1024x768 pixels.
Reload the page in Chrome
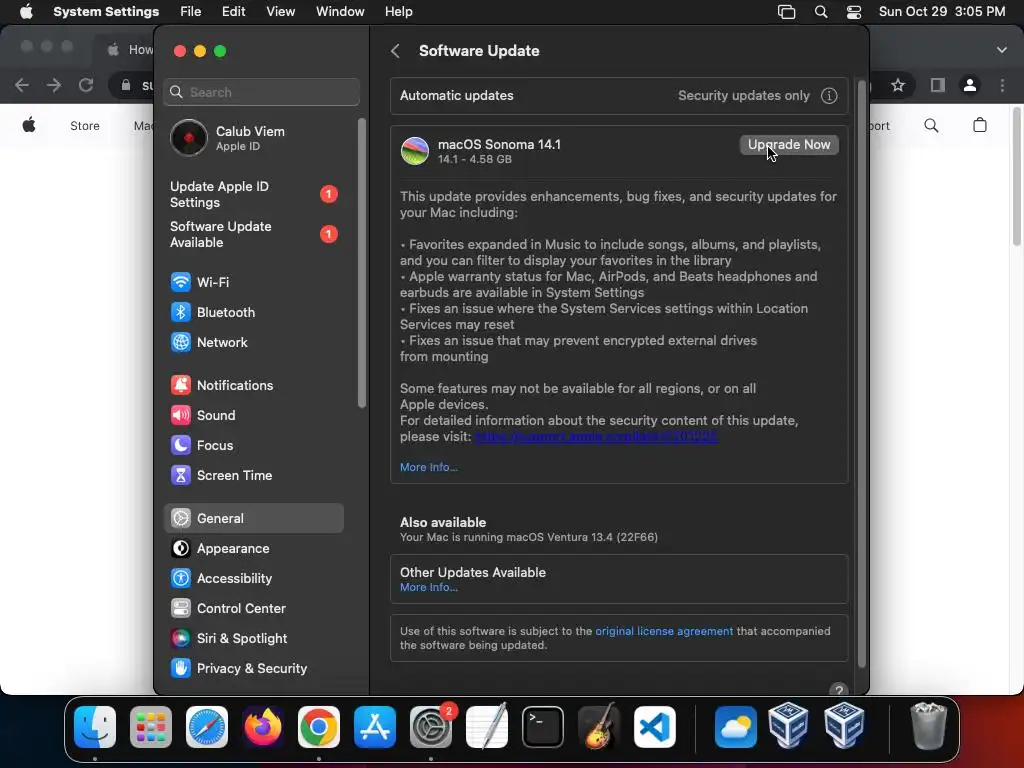click(86, 85)
